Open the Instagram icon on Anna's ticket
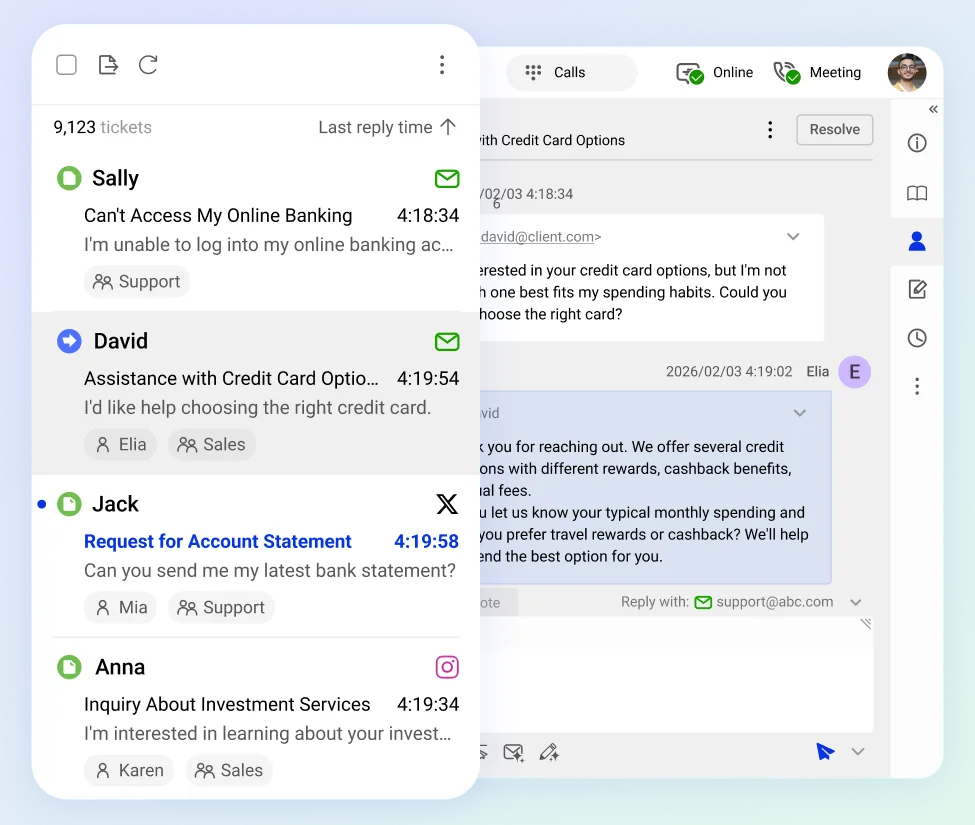The width and height of the screenshot is (975, 825). click(446, 666)
